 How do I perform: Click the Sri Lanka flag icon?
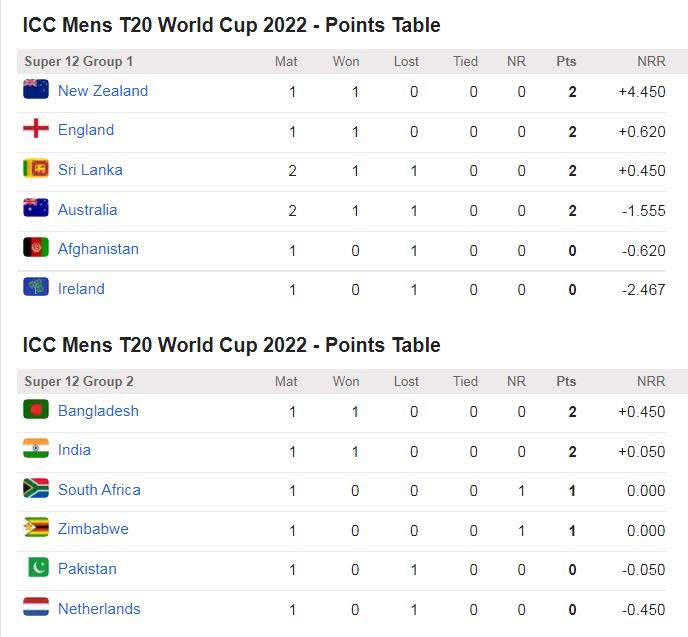point(36,169)
